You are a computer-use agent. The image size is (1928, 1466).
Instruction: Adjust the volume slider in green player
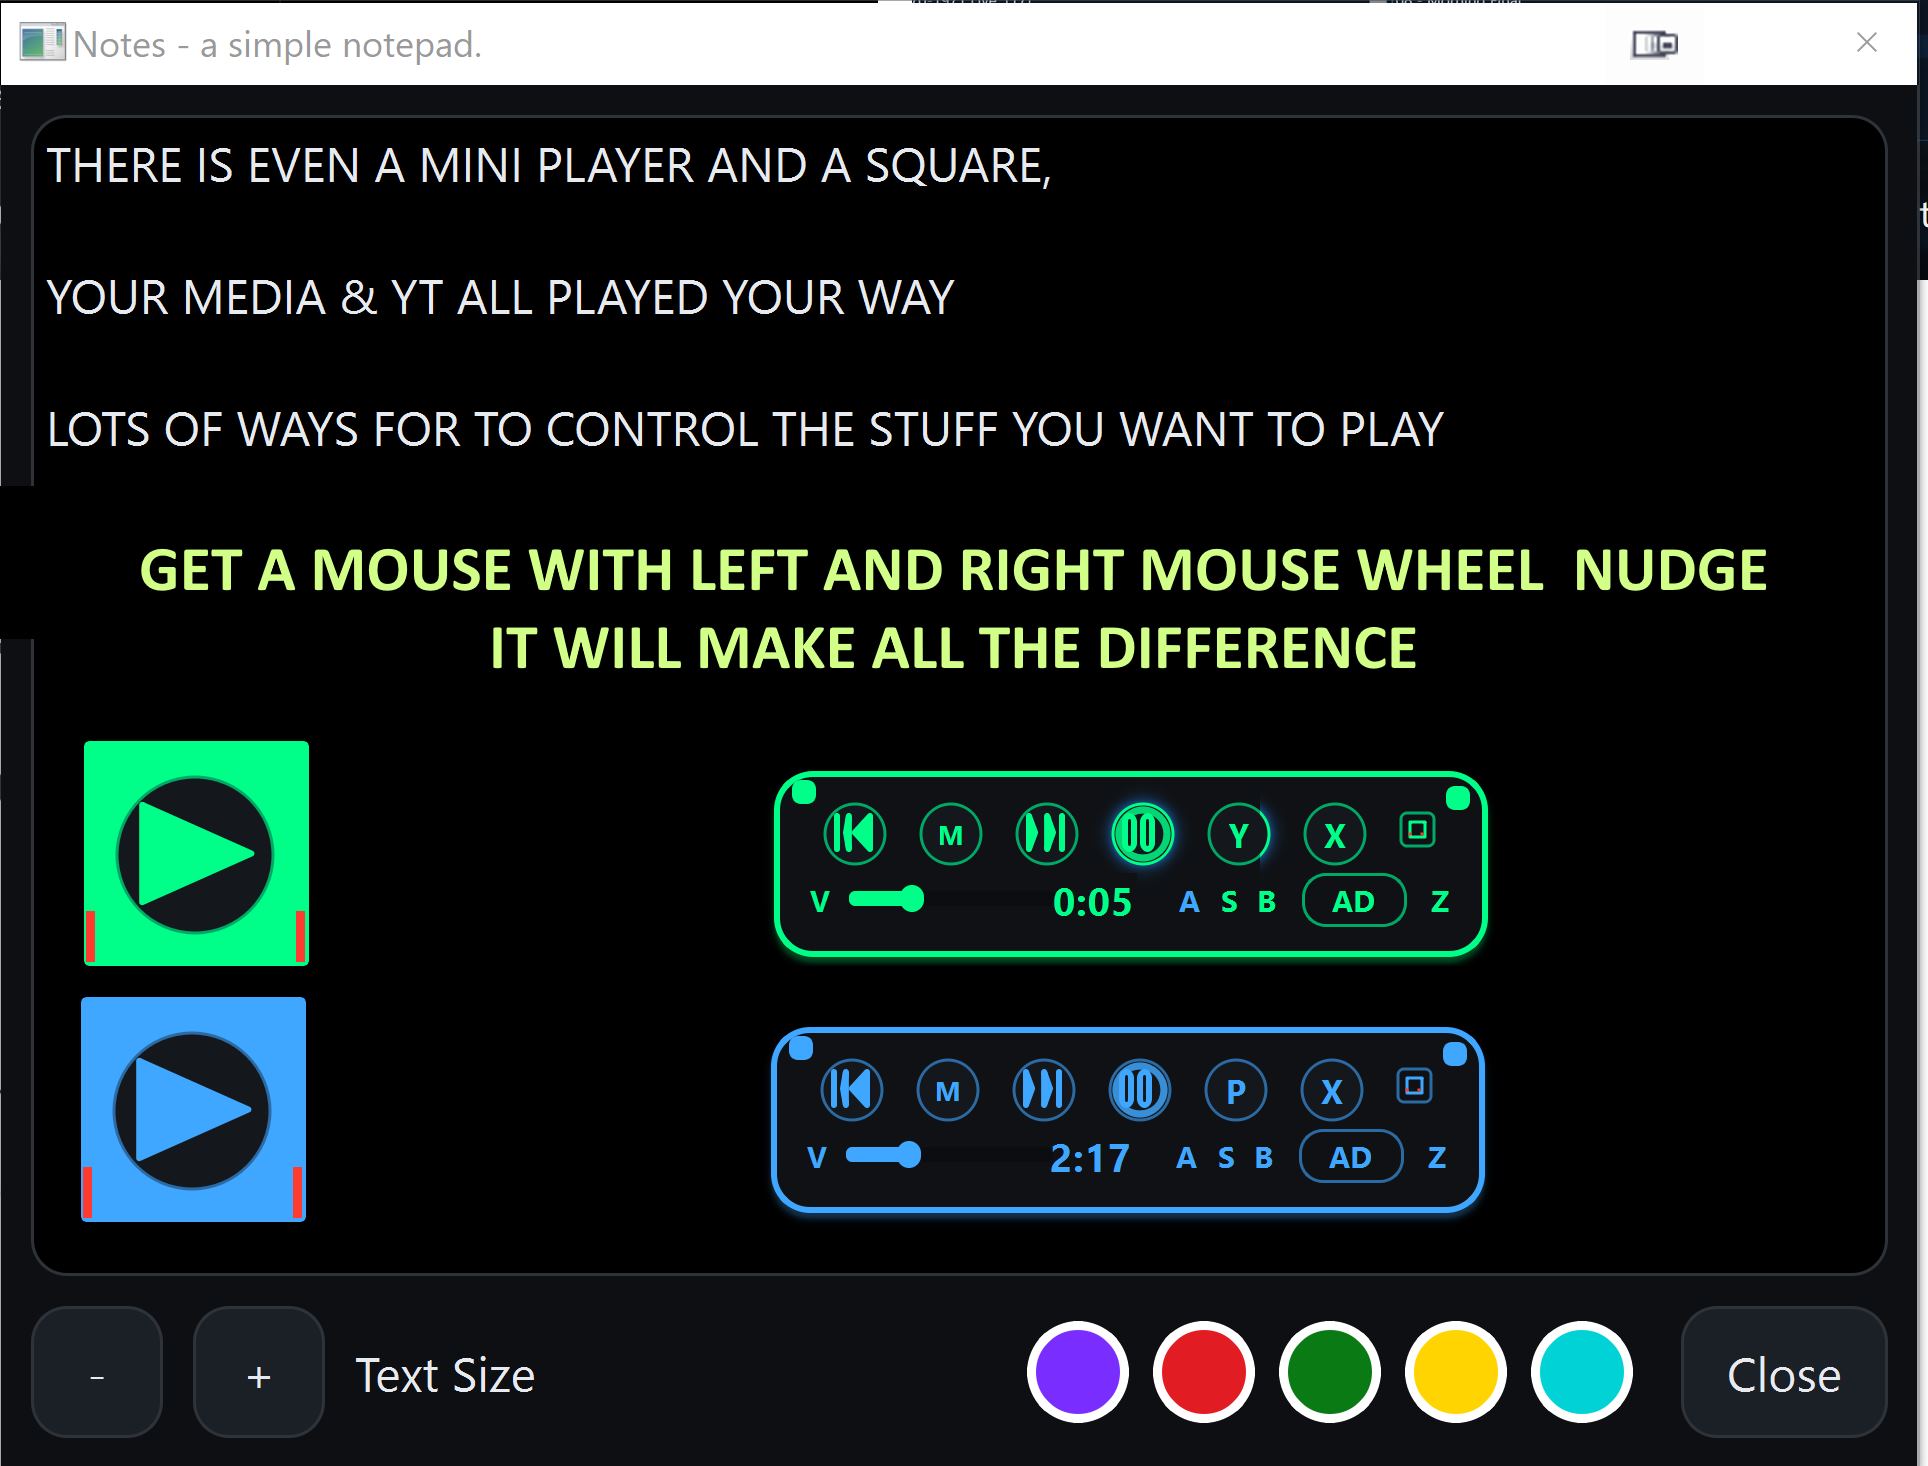point(911,899)
